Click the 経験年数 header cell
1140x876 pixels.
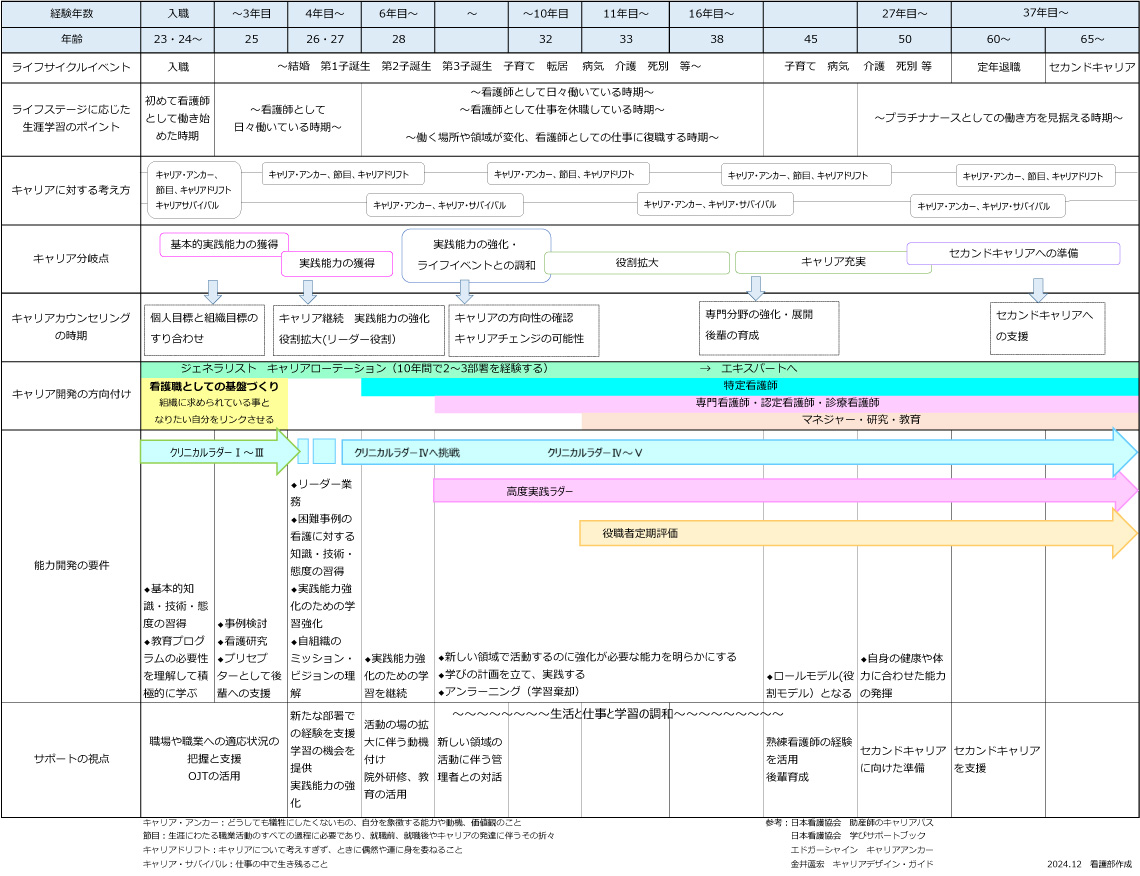71,14
